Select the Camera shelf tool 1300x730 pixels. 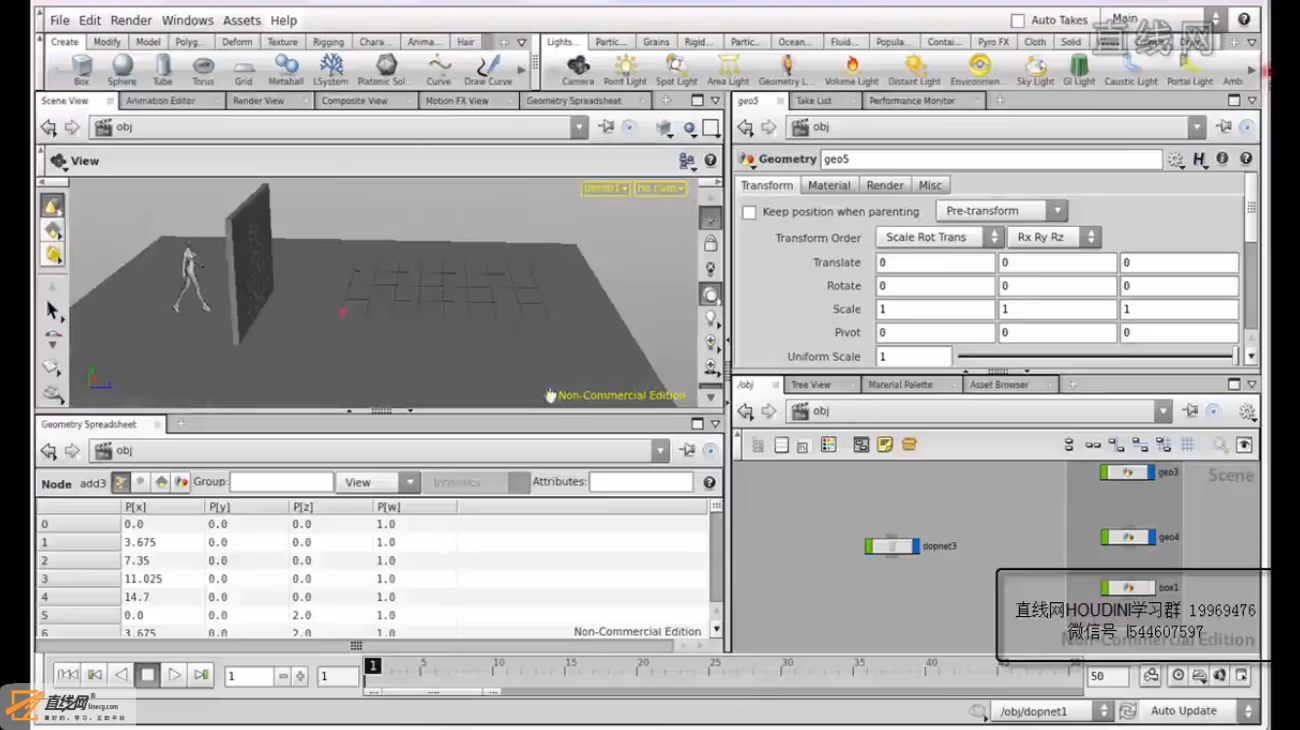point(578,70)
